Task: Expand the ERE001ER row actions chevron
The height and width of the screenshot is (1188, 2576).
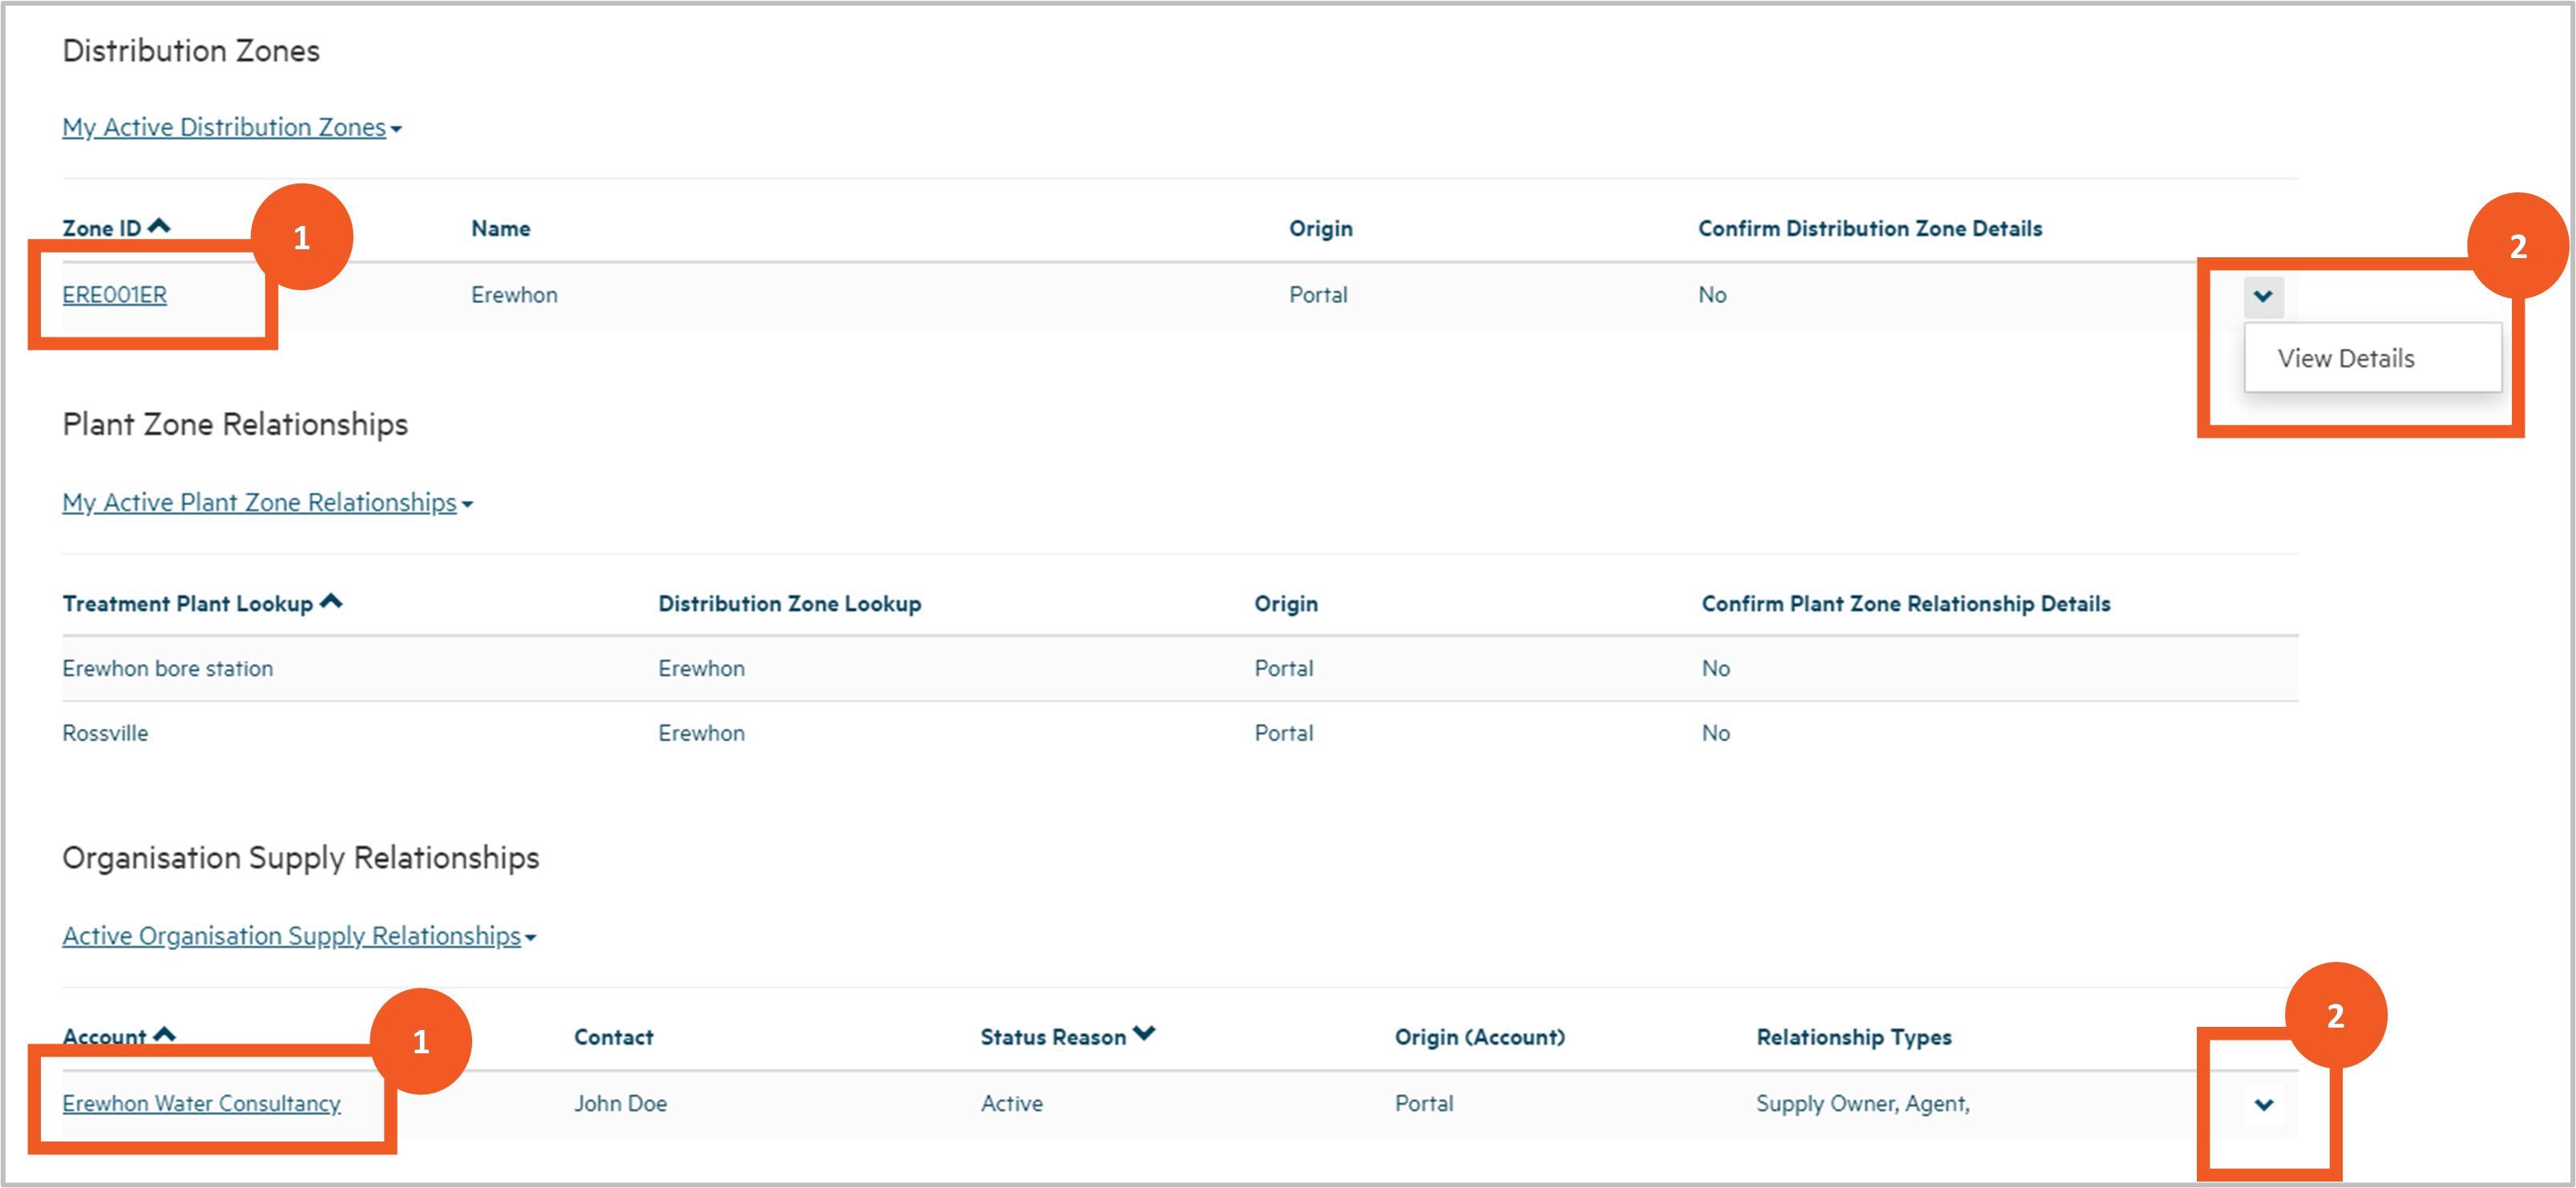Action: 2263,296
